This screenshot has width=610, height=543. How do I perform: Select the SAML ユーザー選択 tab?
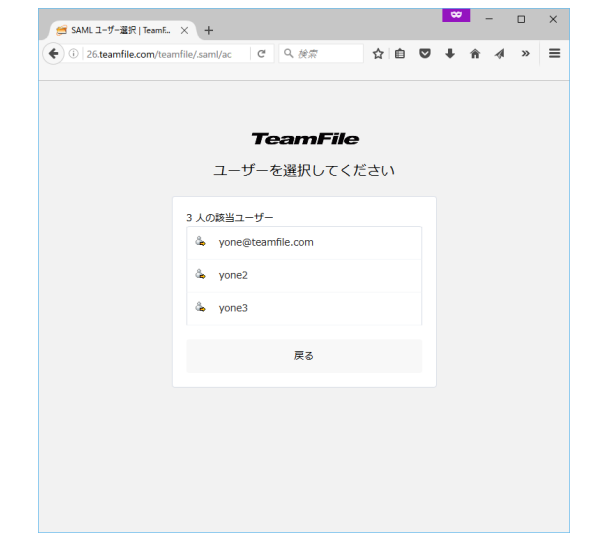(x=115, y=30)
